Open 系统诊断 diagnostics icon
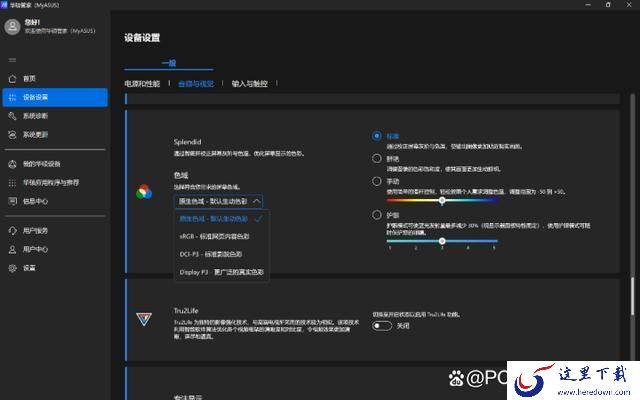The height and width of the screenshot is (400, 640). coord(12,116)
